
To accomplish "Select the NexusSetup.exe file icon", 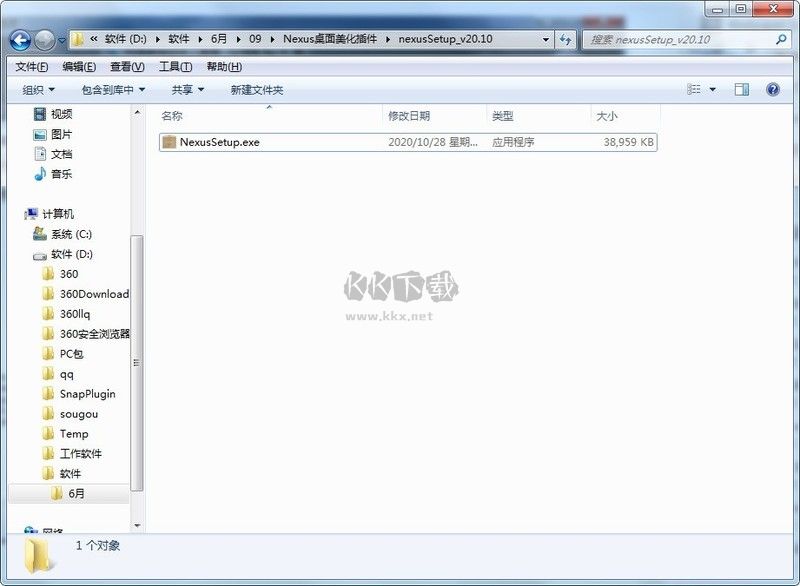I will 169,142.
